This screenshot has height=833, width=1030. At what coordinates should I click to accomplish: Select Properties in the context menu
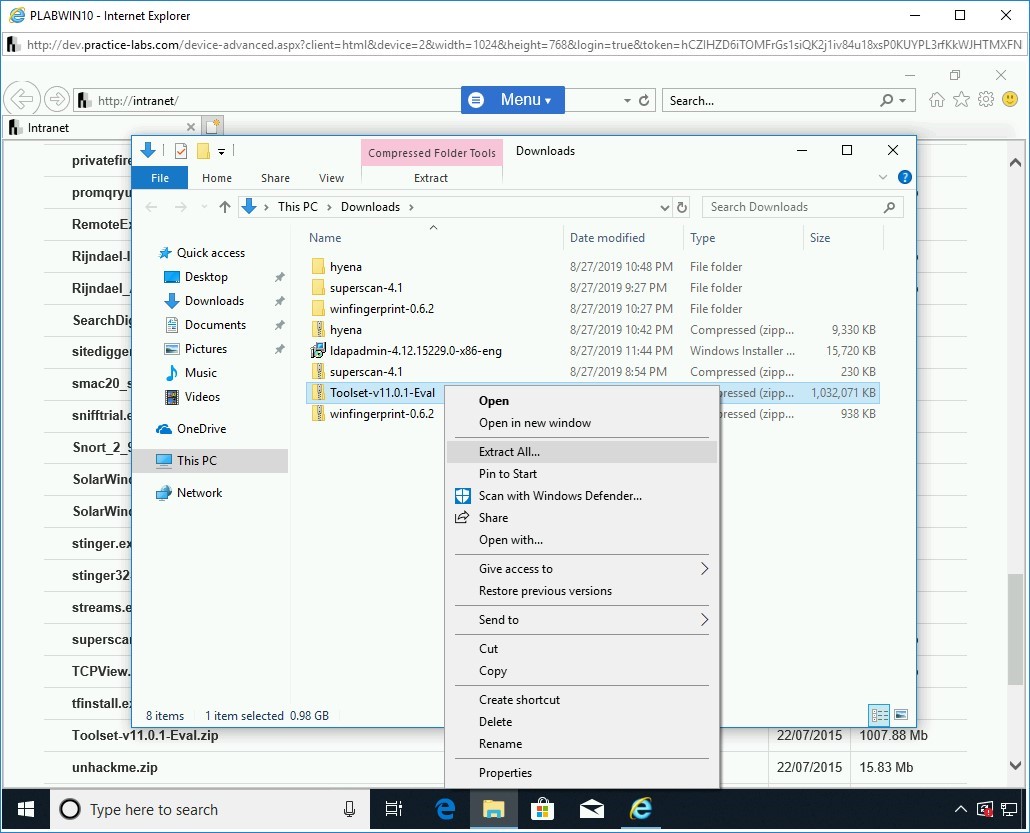(505, 773)
